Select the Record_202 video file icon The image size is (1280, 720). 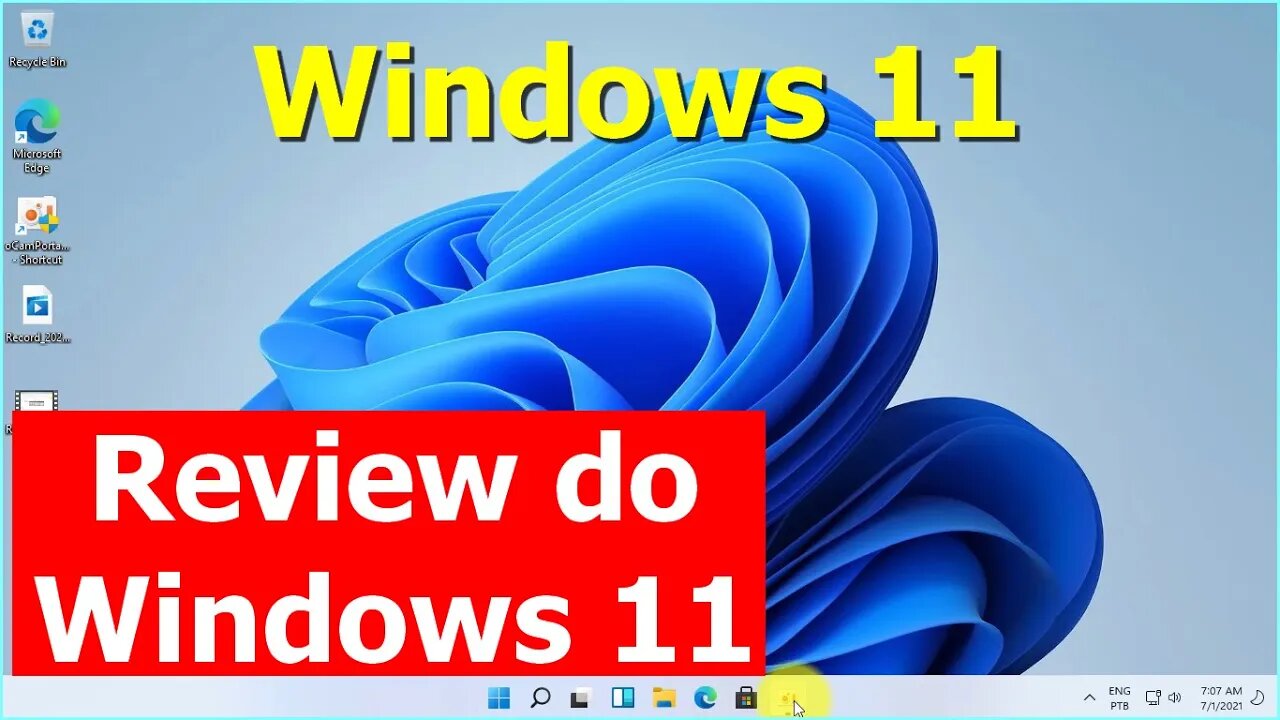pyautogui.click(x=37, y=315)
